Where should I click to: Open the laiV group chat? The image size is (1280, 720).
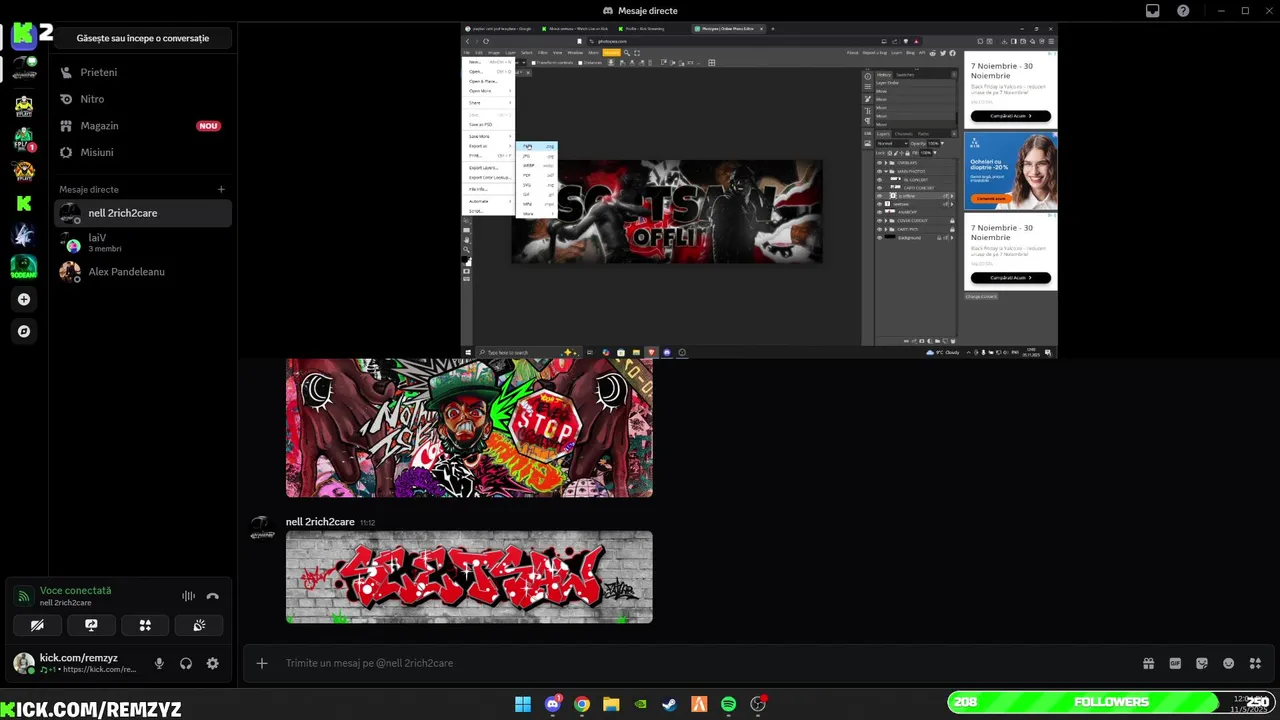[143, 242]
